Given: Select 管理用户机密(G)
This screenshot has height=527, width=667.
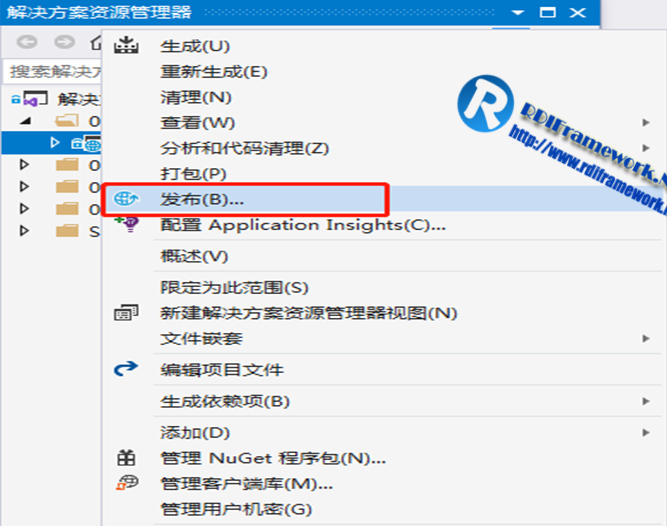Looking at the screenshot, I should pos(236,509).
